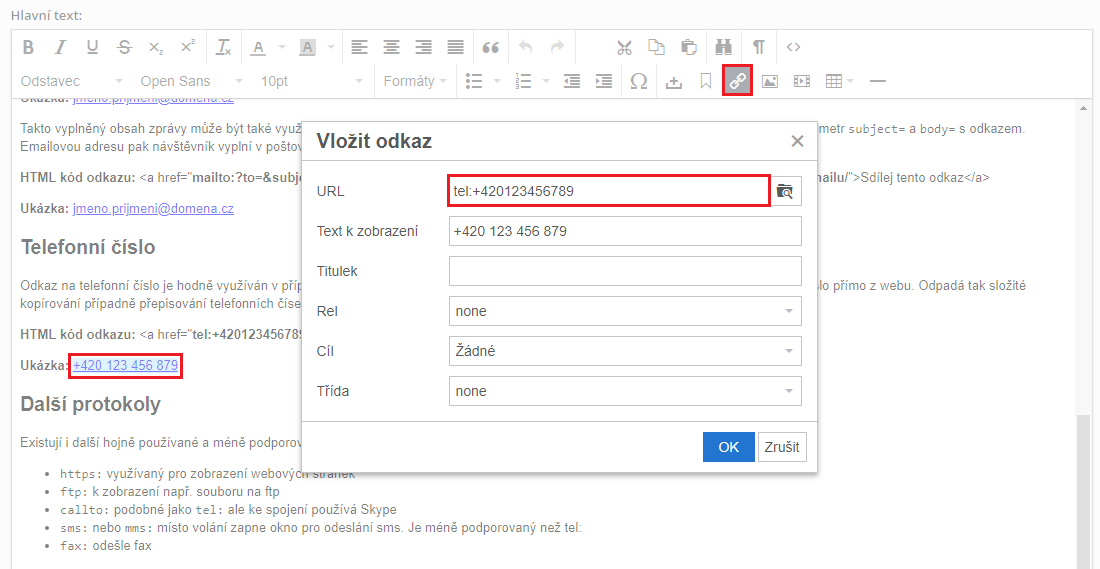Click the Zrušit cancel button
Screen dimensions: 1100x569
[x=782, y=447]
